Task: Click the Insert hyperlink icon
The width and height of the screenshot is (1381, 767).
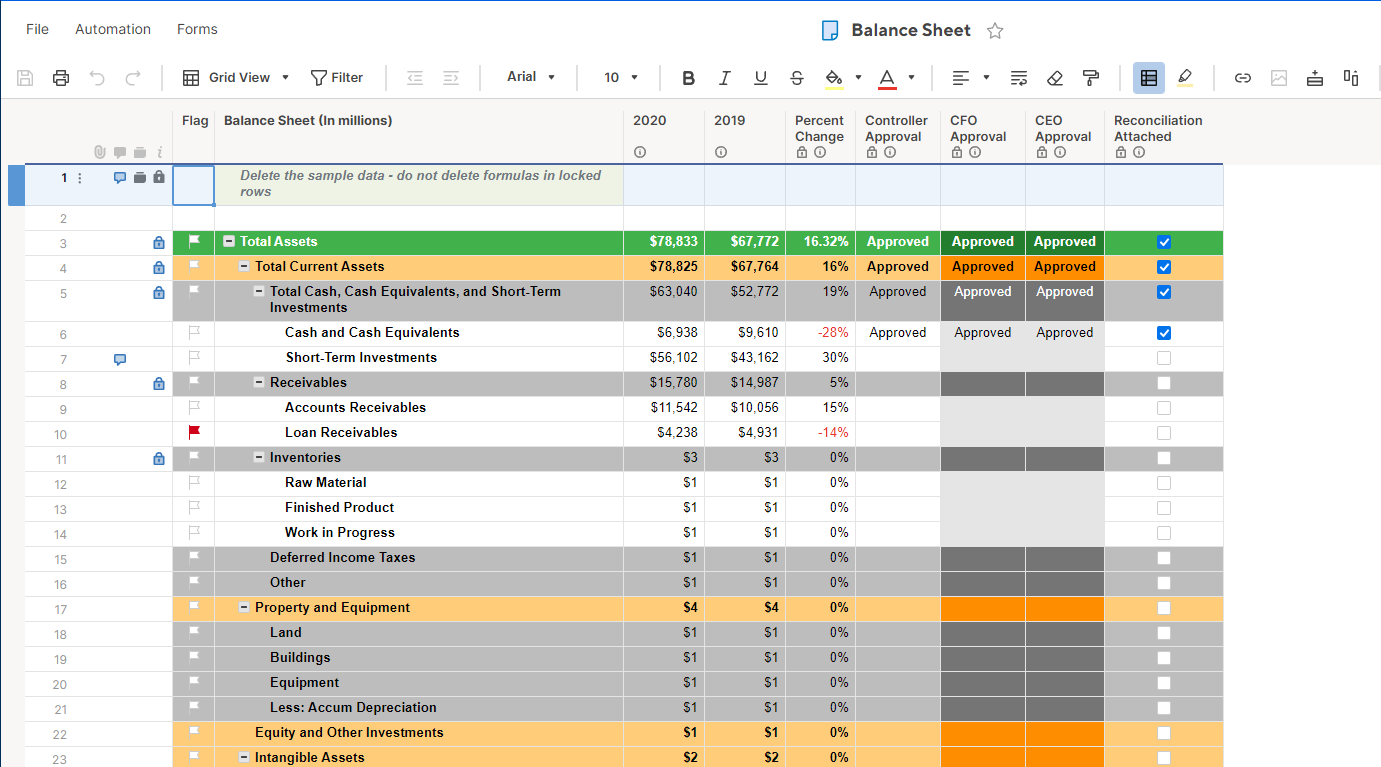Action: (1243, 78)
